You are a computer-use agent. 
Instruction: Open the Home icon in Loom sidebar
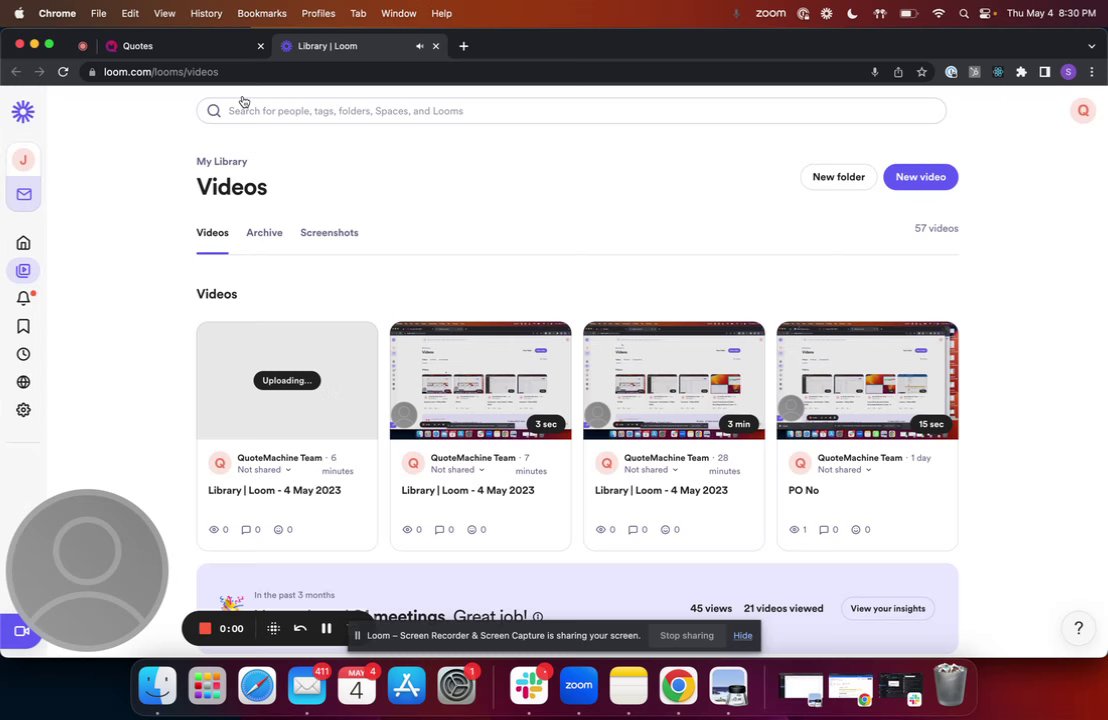click(23, 243)
